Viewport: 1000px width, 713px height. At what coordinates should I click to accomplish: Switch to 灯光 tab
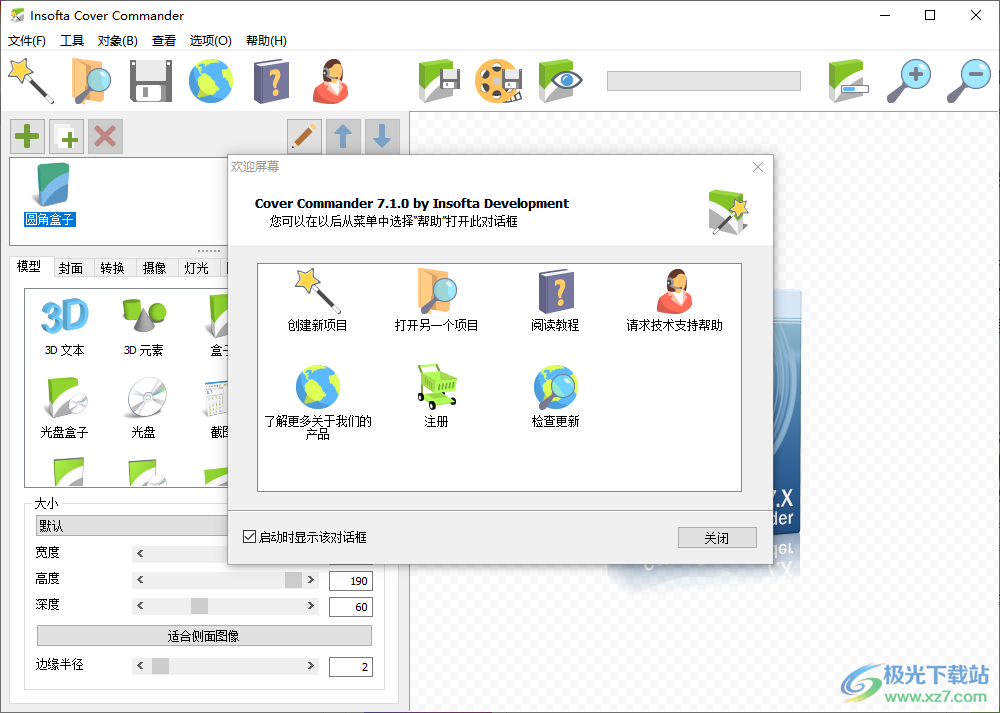[x=196, y=268]
